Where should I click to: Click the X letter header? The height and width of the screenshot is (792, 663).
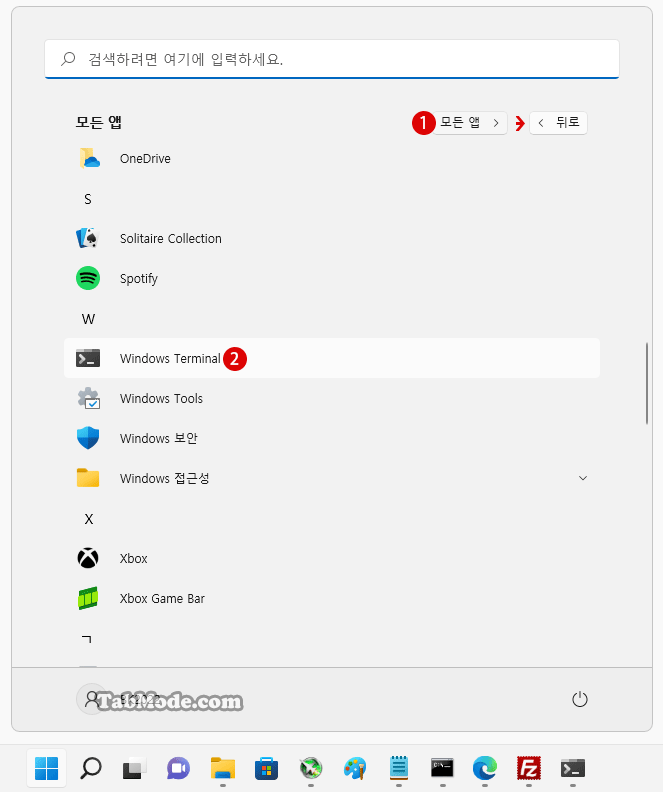tap(89, 519)
